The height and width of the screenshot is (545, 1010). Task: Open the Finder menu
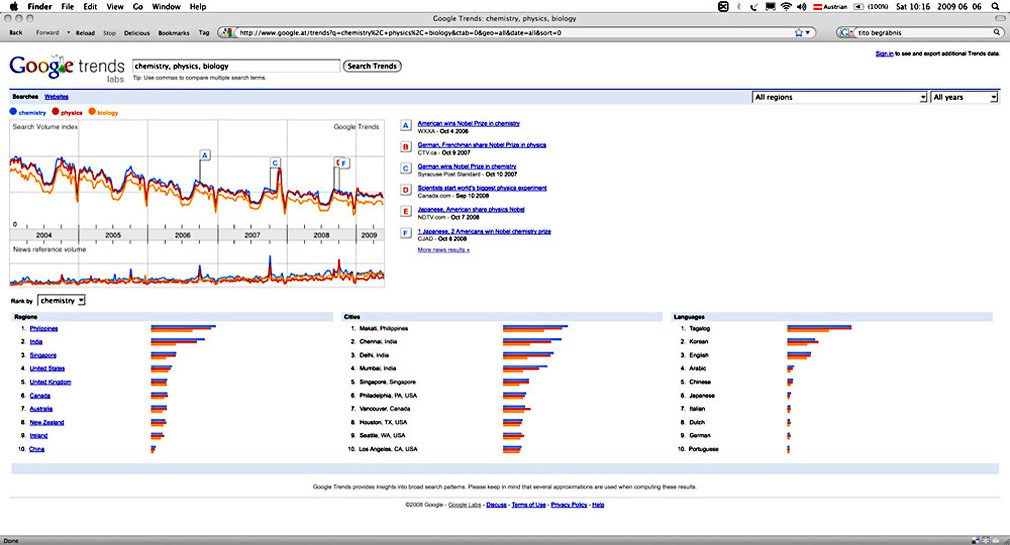(40, 6)
